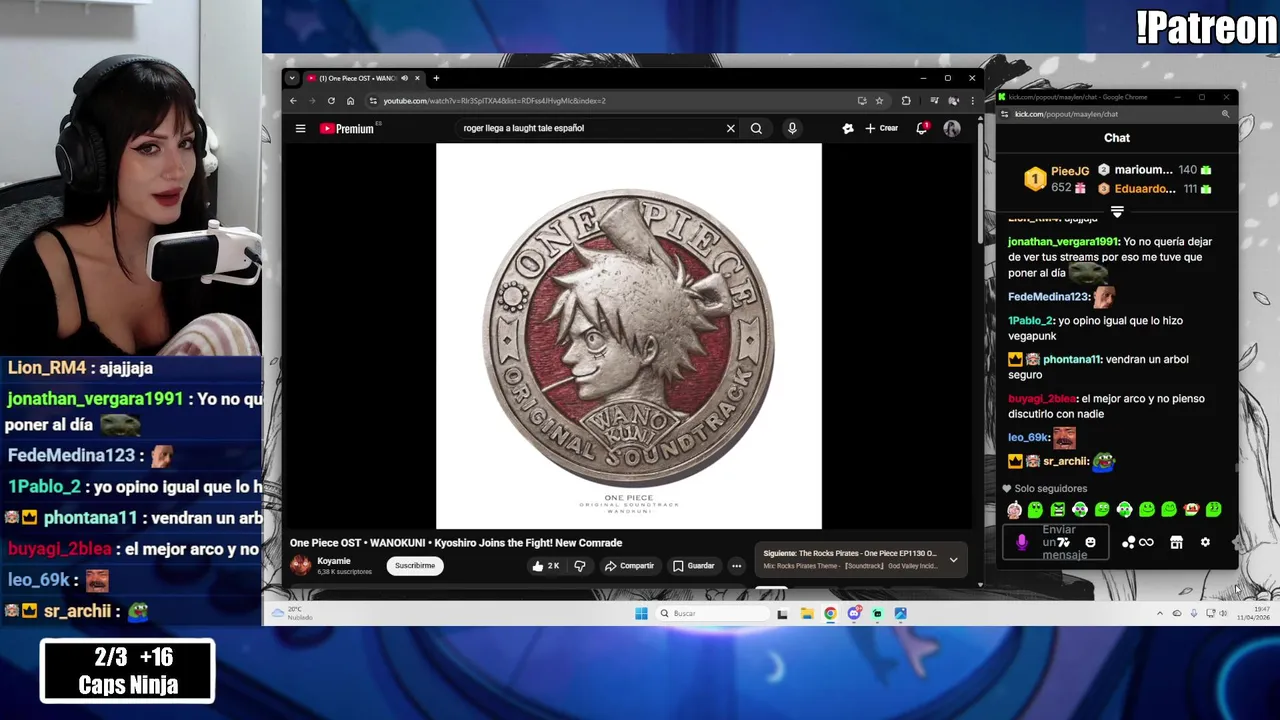1280x720 pixels.
Task: Expand the Chrome tab search dropdown
Action: click(x=292, y=78)
